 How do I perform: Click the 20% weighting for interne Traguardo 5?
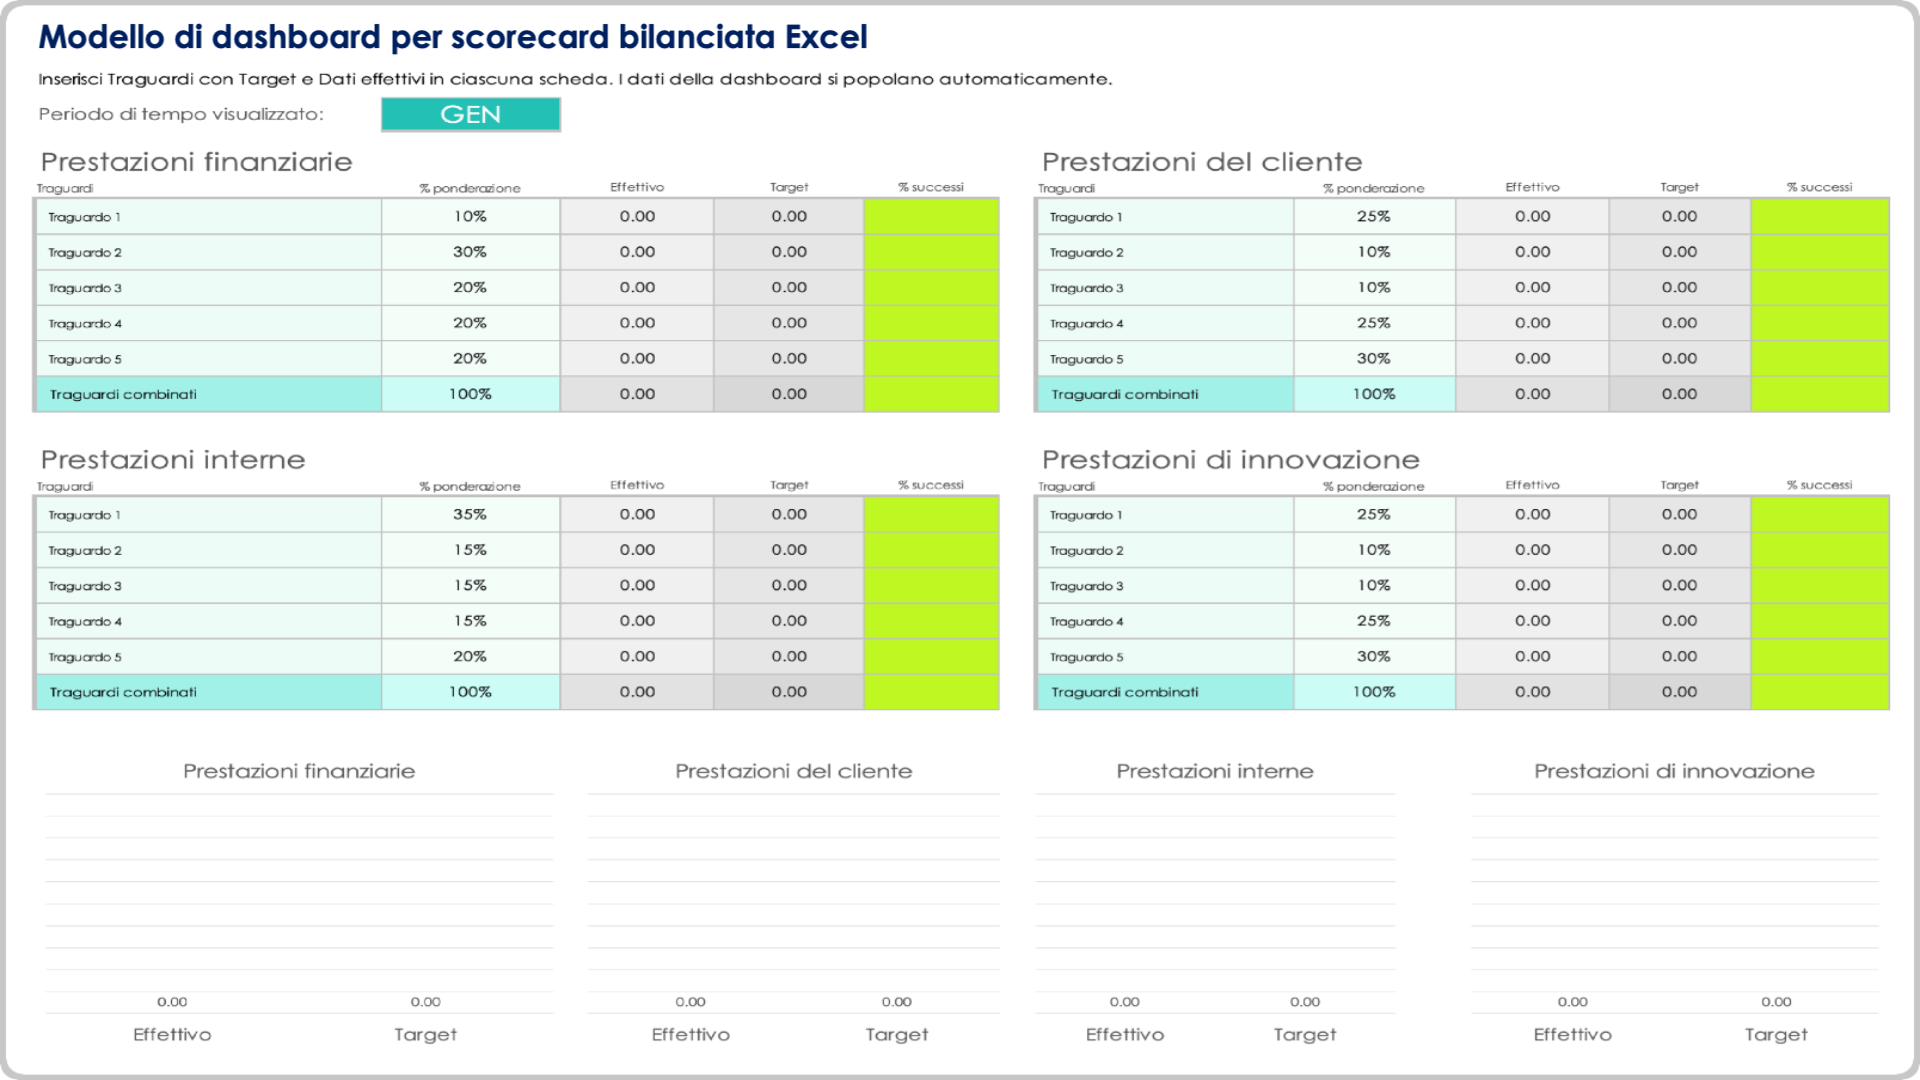pyautogui.click(x=470, y=657)
